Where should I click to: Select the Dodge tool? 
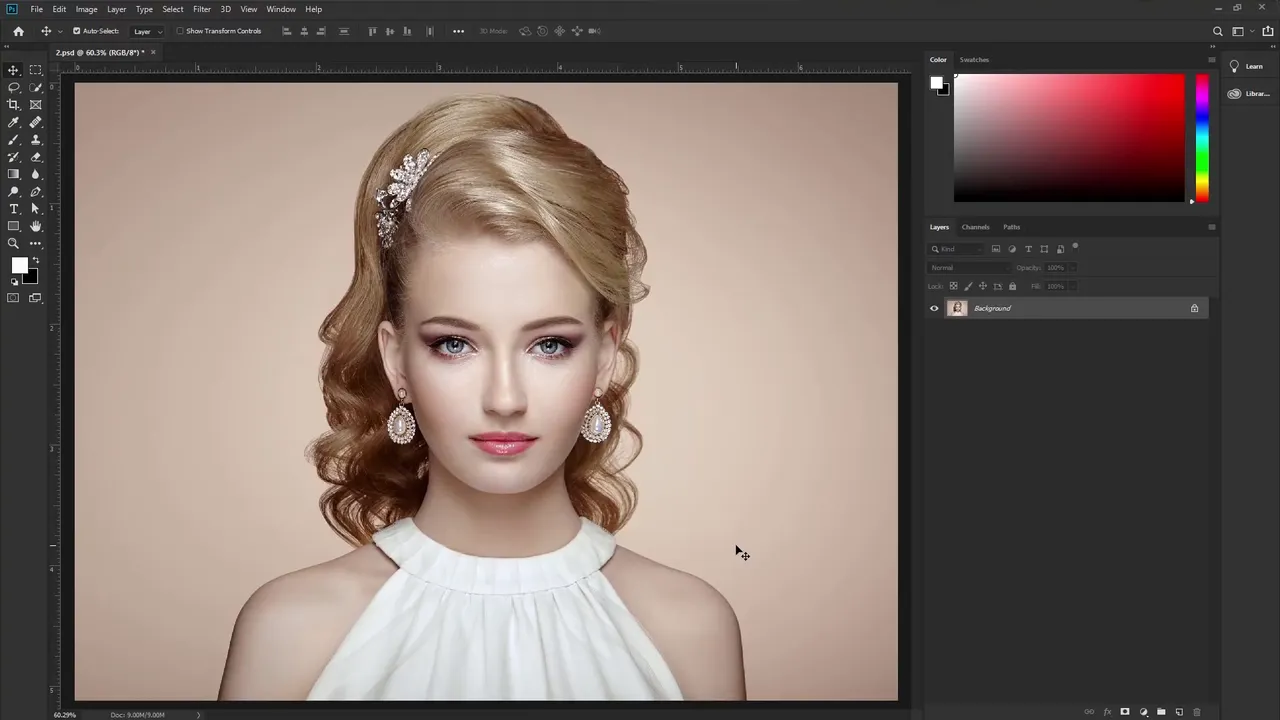(x=14, y=192)
